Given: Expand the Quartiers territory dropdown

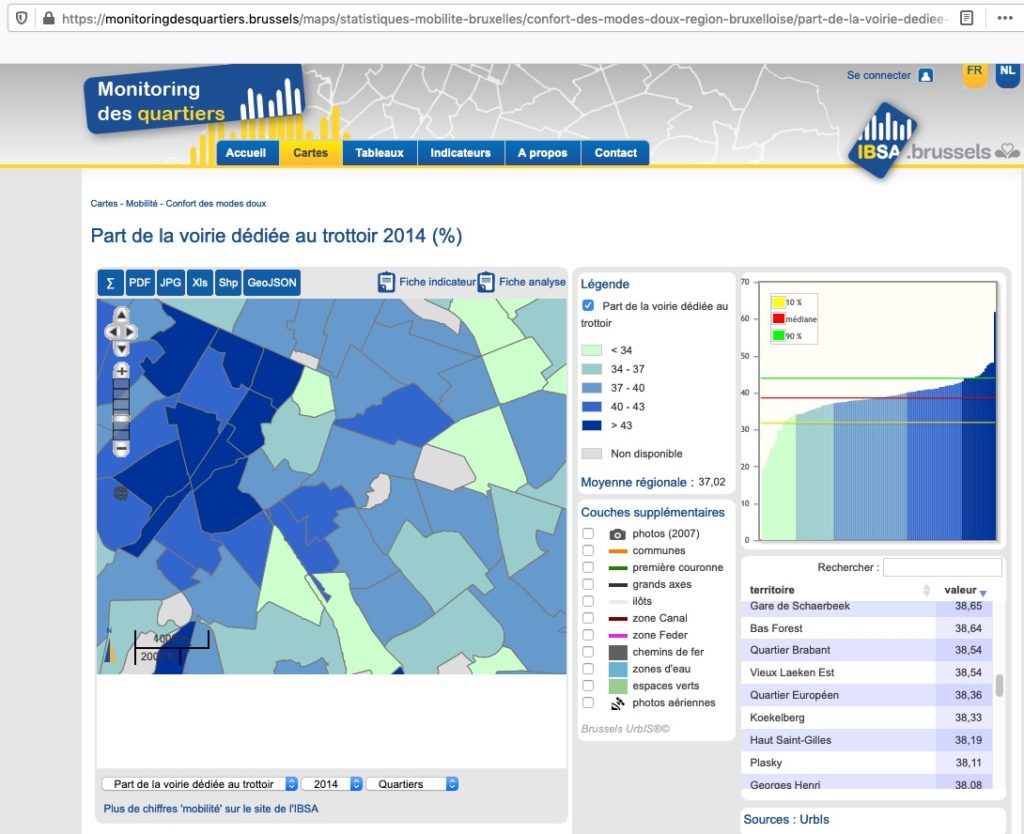Looking at the screenshot, I should pyautogui.click(x=412, y=784).
